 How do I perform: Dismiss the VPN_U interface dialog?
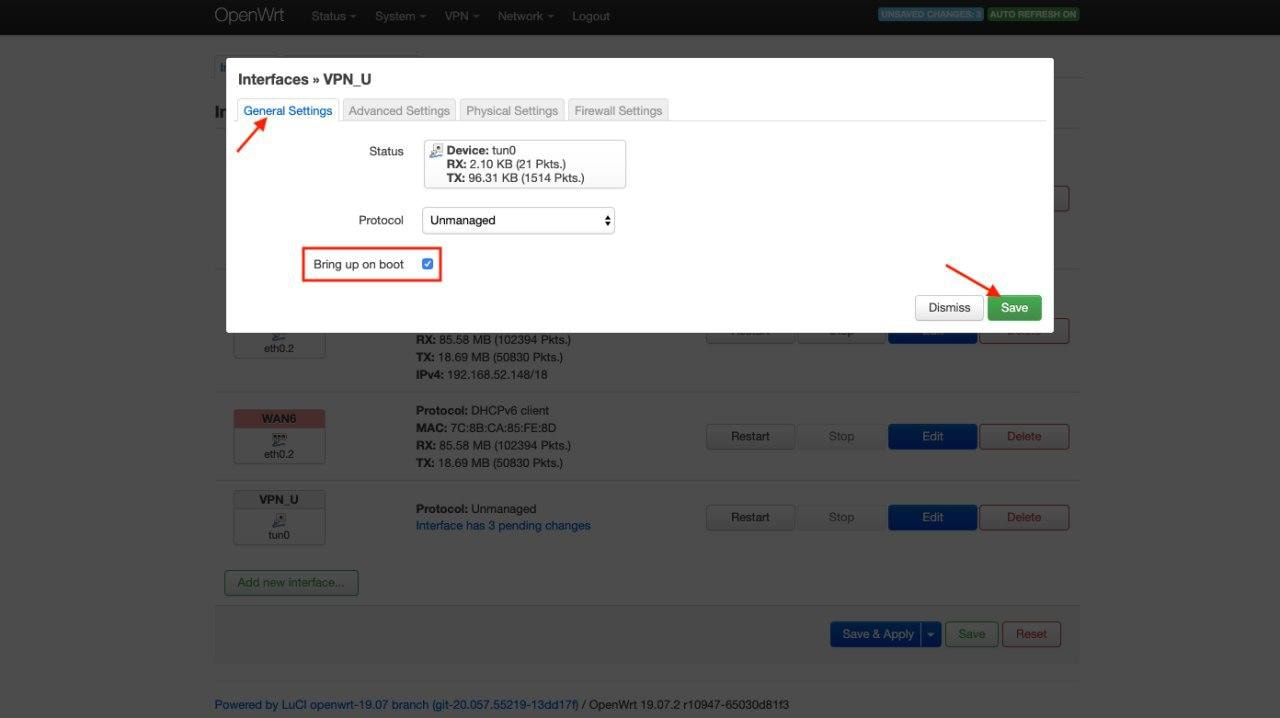click(x=949, y=308)
